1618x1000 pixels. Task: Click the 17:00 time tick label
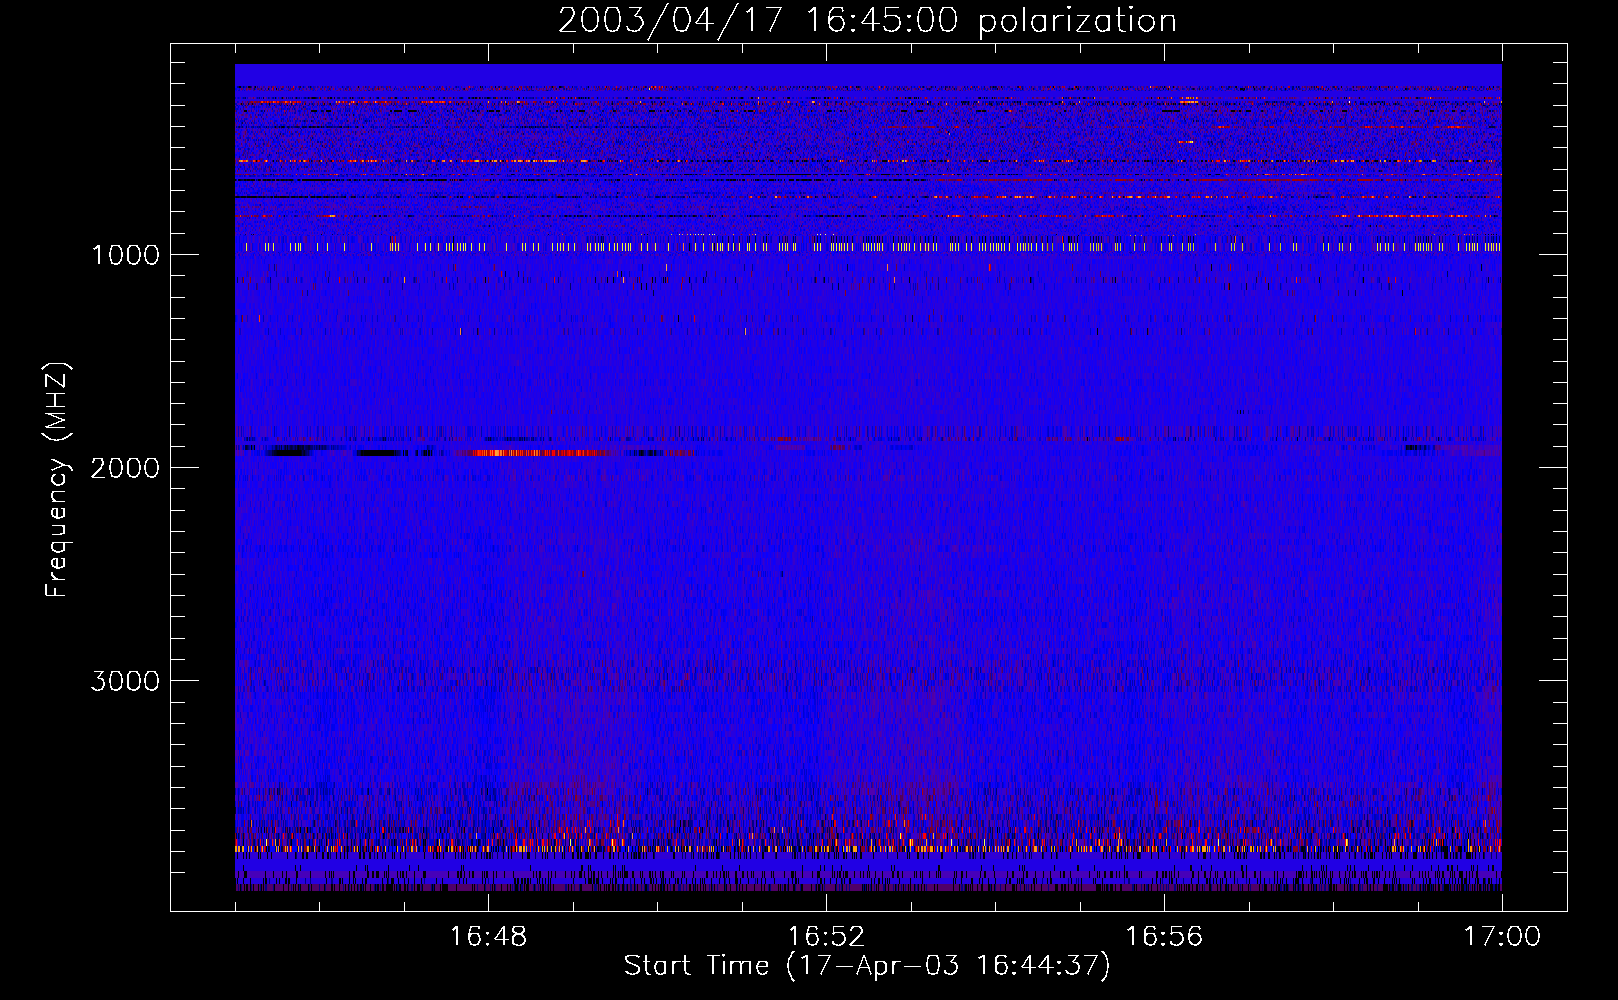pyautogui.click(x=1502, y=937)
